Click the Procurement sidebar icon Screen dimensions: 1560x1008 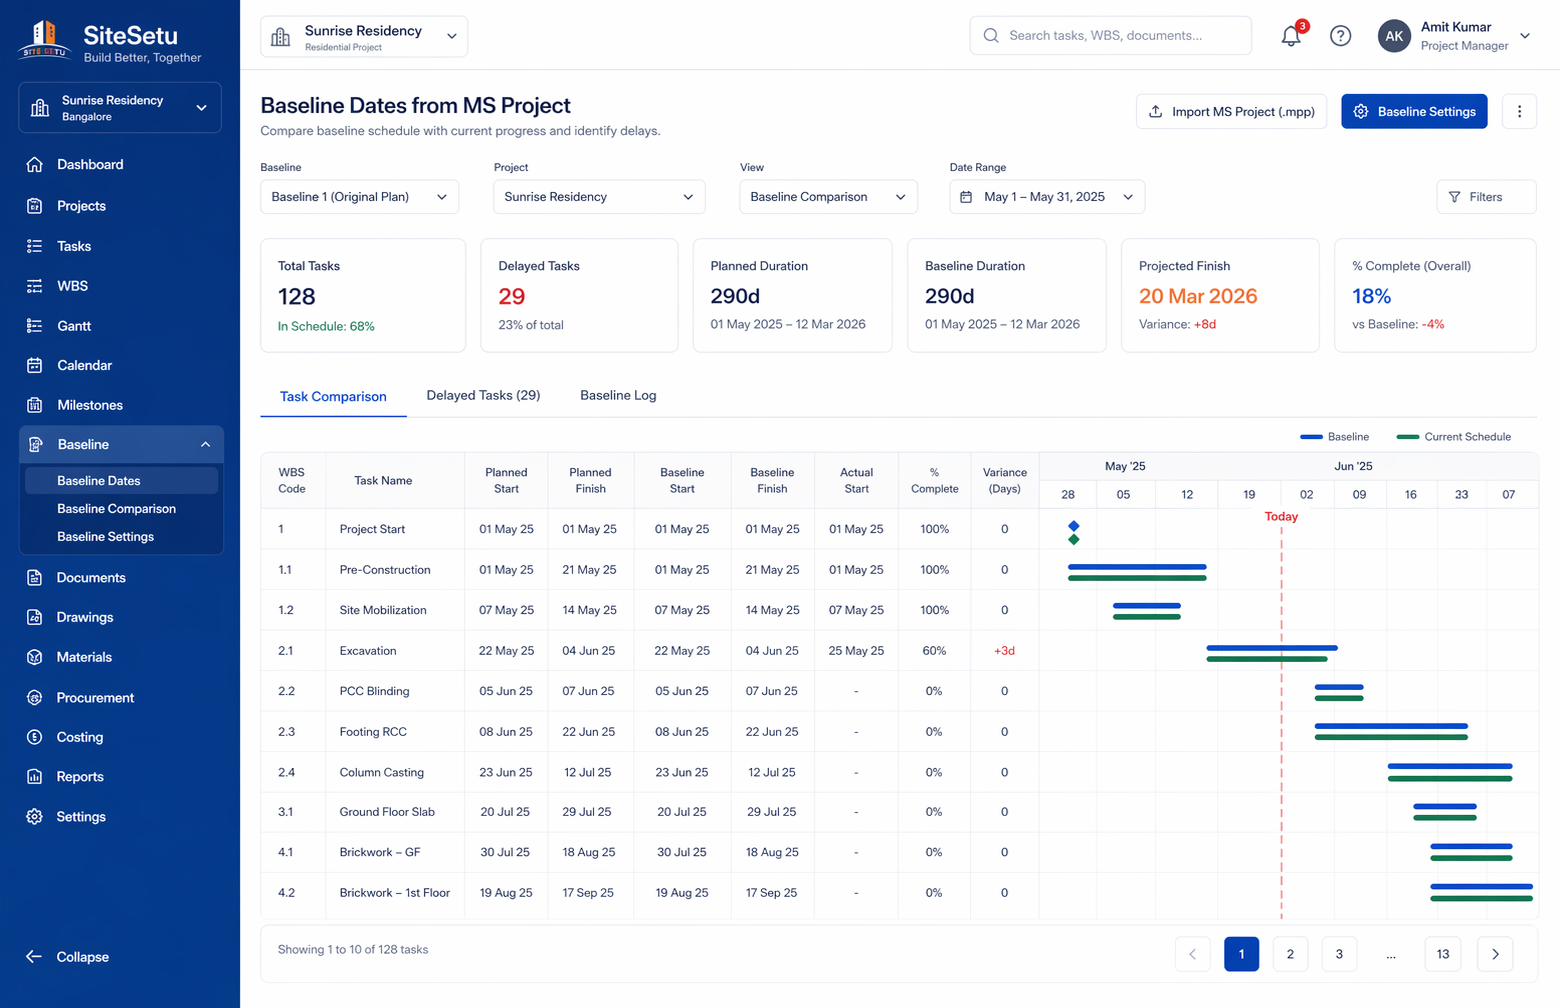pos(35,697)
